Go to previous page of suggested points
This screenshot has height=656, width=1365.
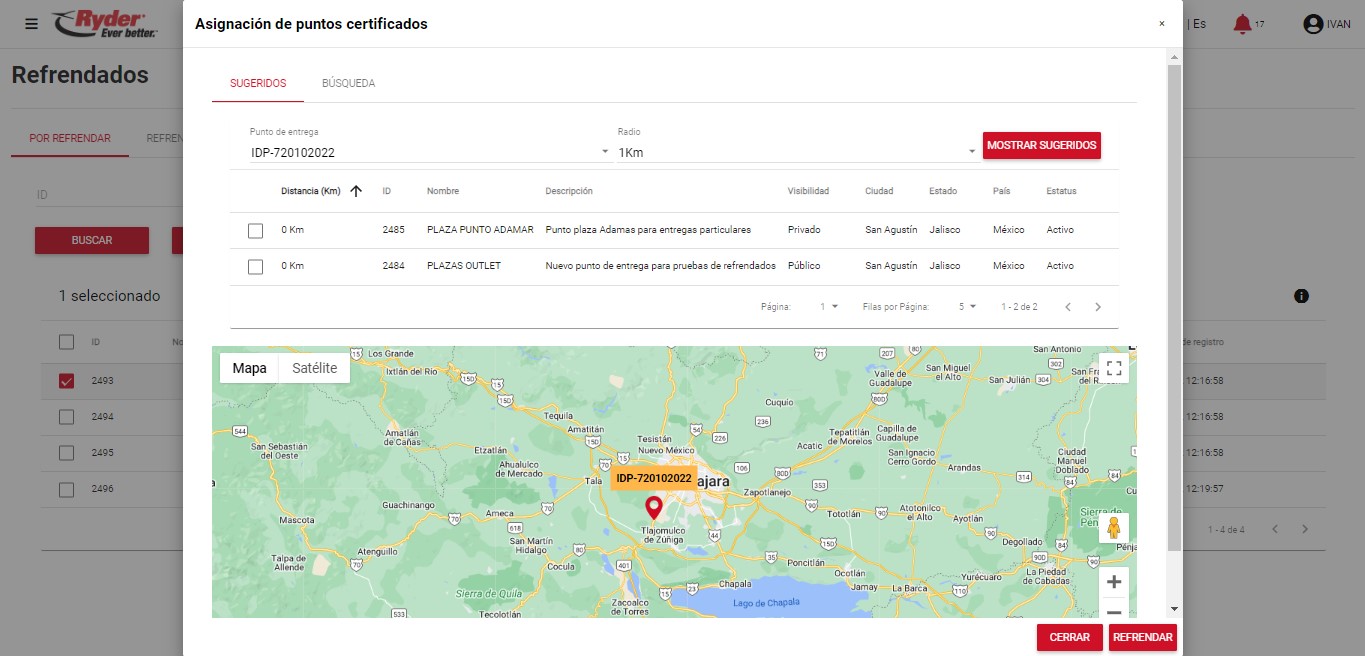[1068, 307]
